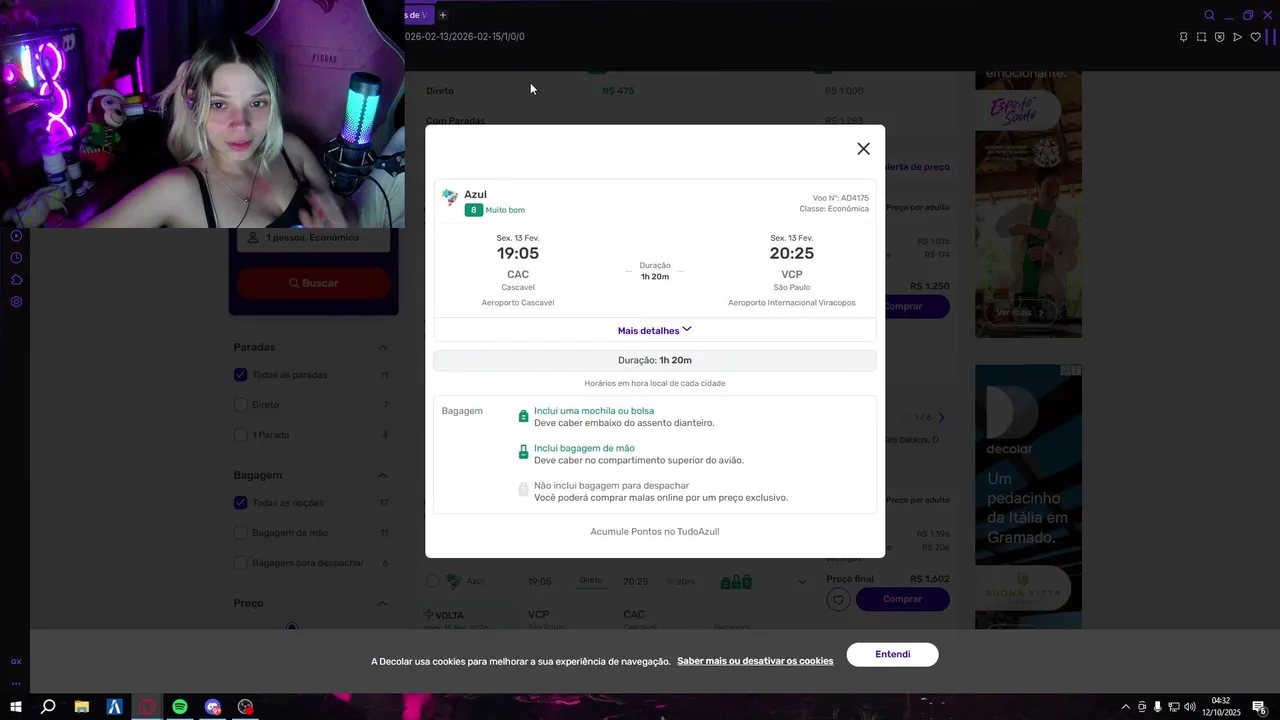Click the microphone tray icon
This screenshot has width=1280, height=720.
[1157, 707]
